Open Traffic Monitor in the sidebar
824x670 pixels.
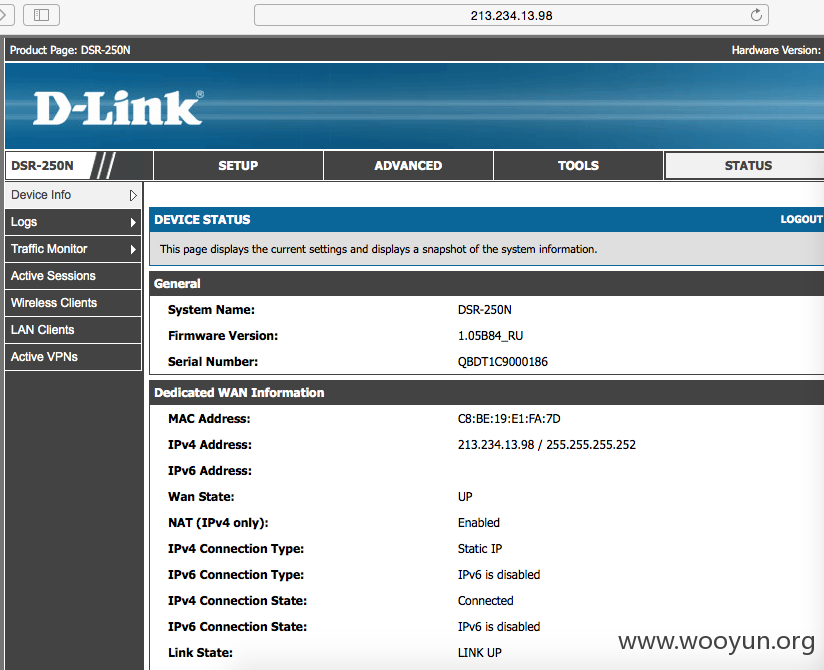(x=73, y=249)
